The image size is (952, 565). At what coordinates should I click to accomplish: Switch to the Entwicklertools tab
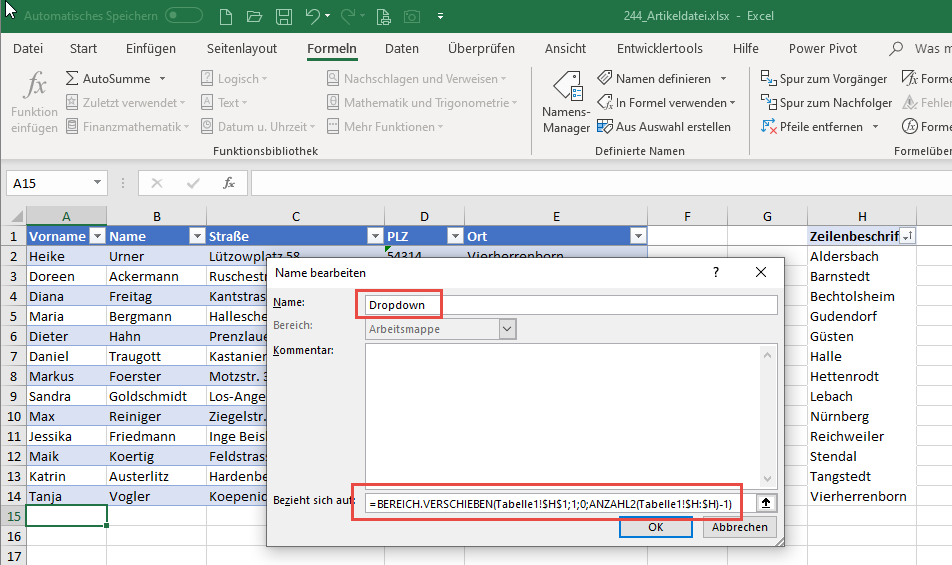[x=659, y=49]
